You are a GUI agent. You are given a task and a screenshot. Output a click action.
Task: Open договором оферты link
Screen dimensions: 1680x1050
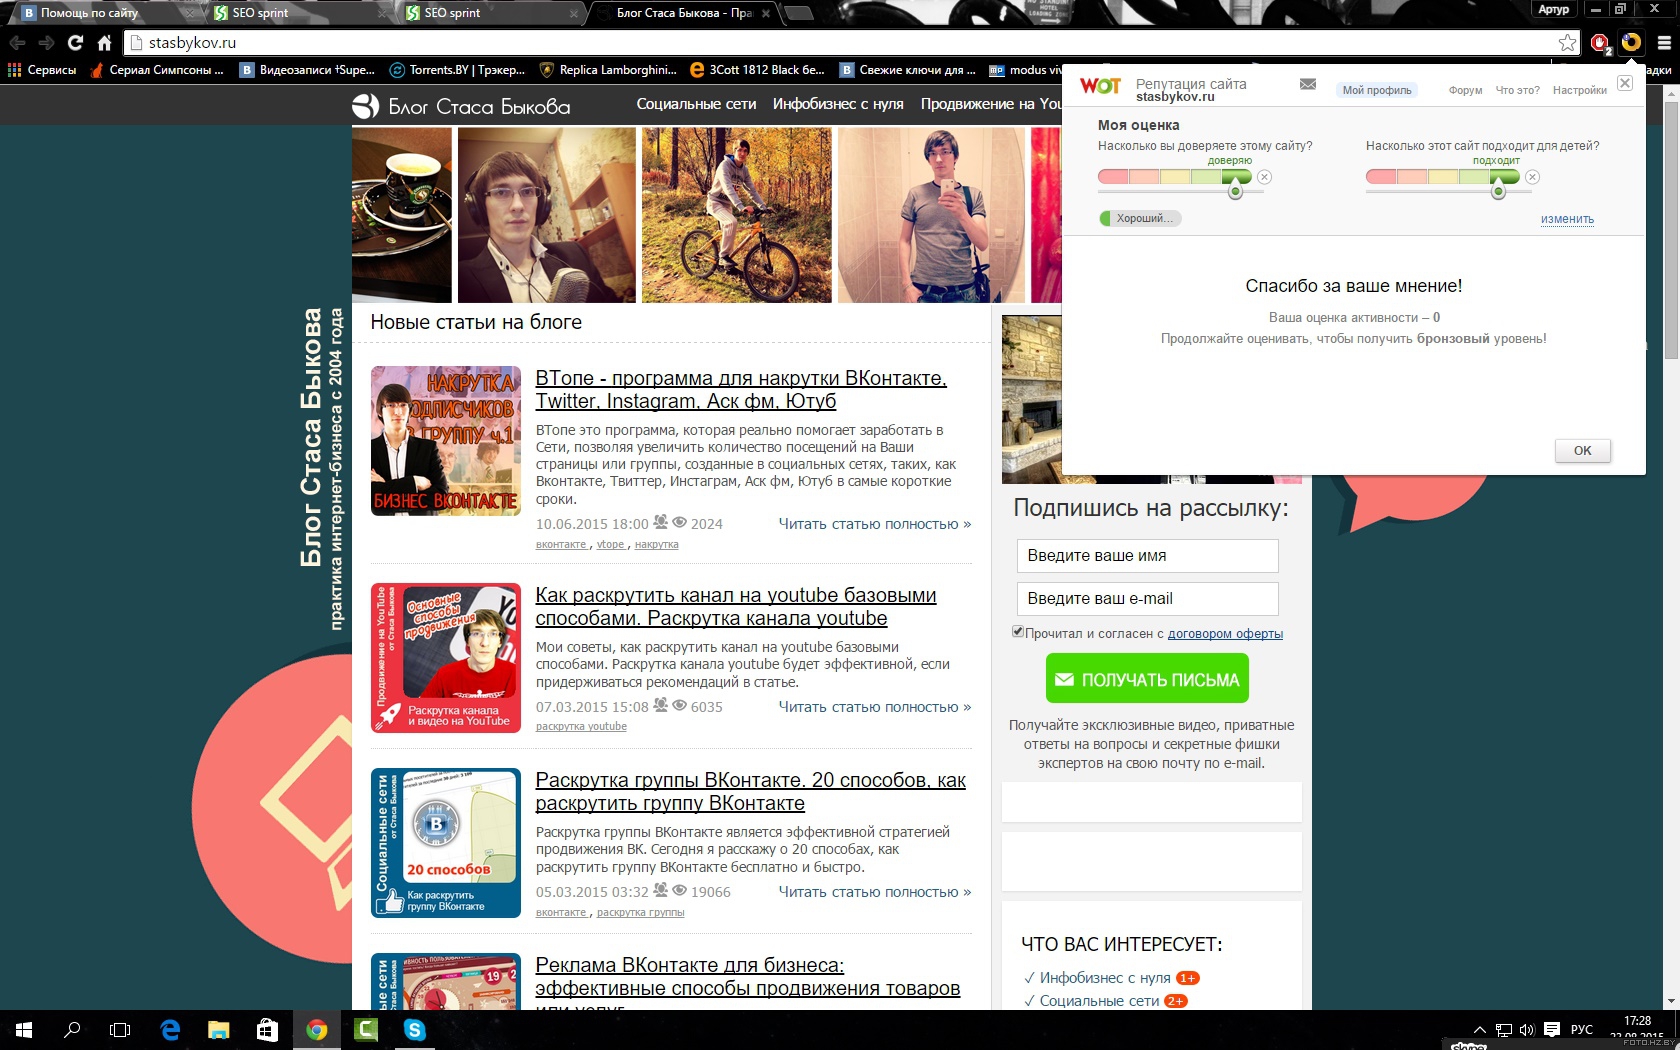tap(1225, 633)
